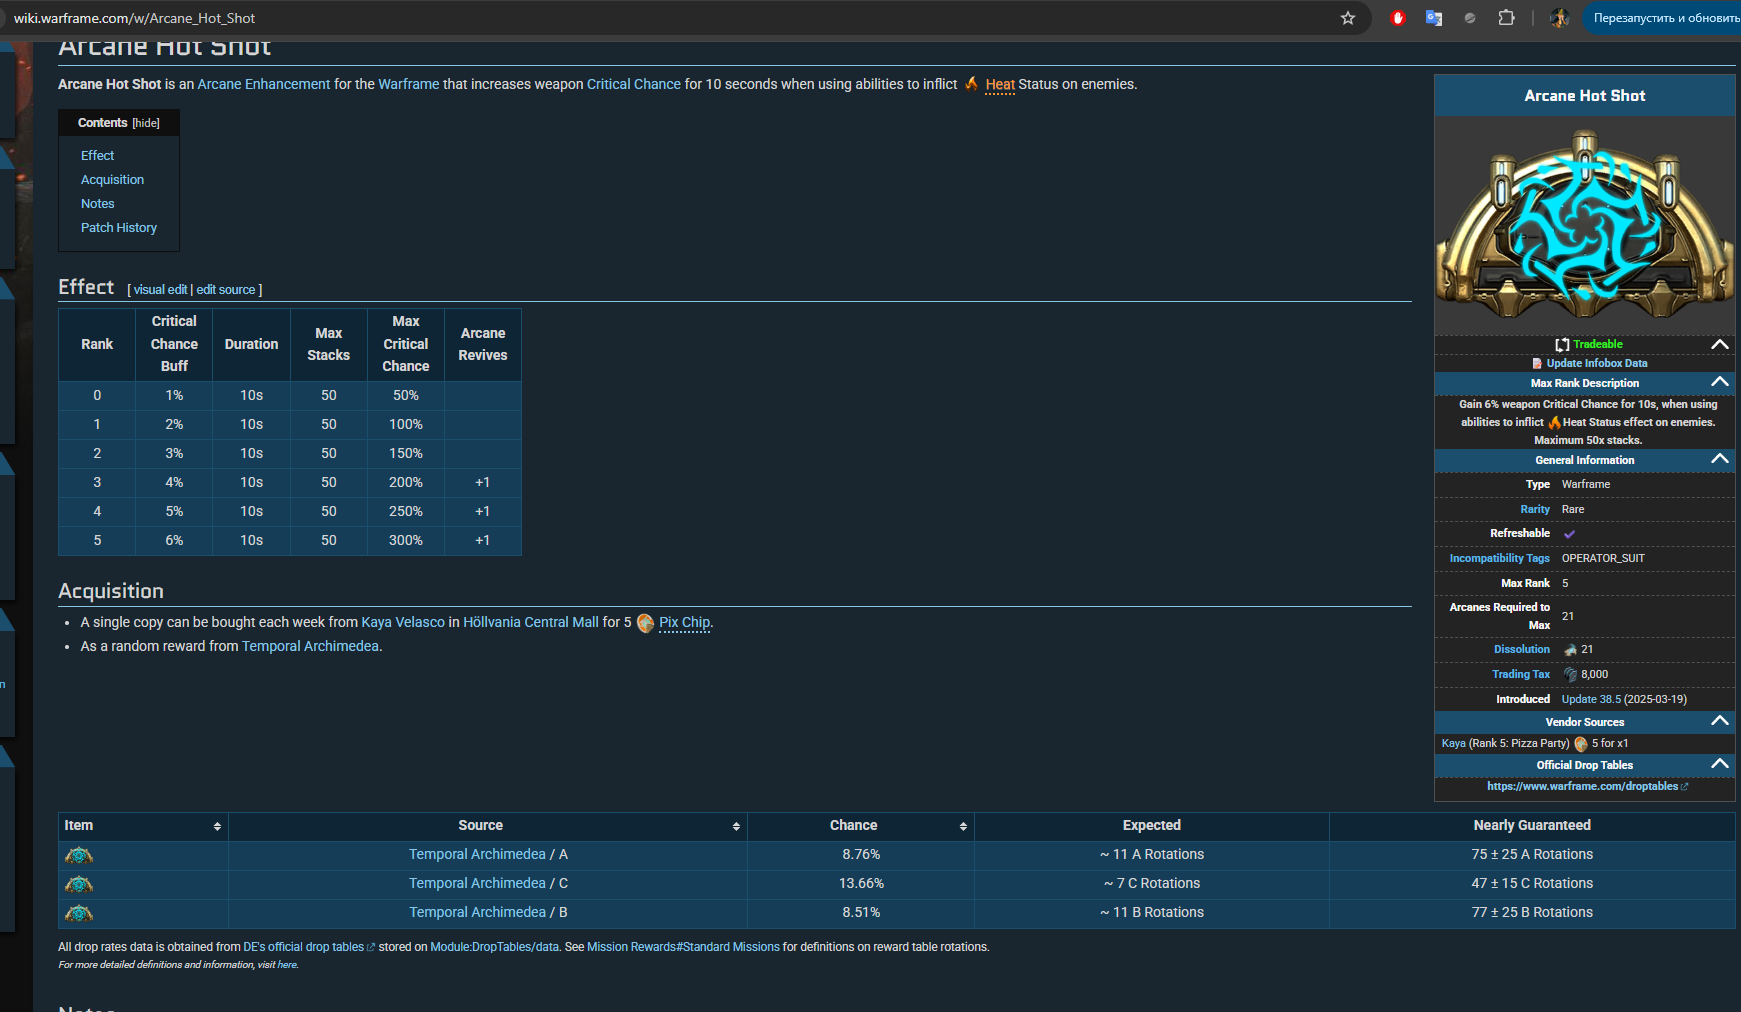Viewport: 1741px width, 1012px height.
Task: Click the Heat status flame icon in intro
Action: click(971, 84)
